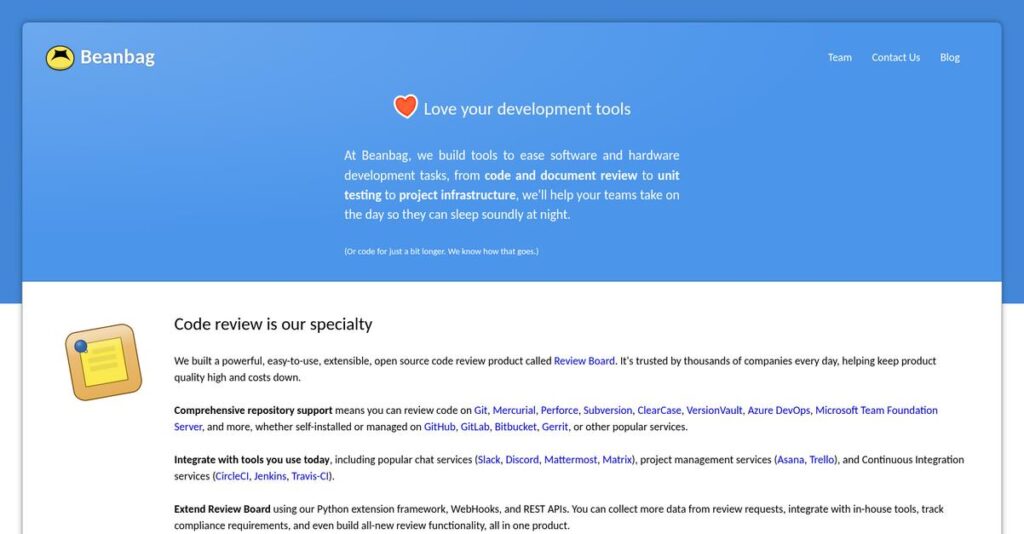Visit the Travis-CI link
The height and width of the screenshot is (534, 1024).
coord(310,477)
